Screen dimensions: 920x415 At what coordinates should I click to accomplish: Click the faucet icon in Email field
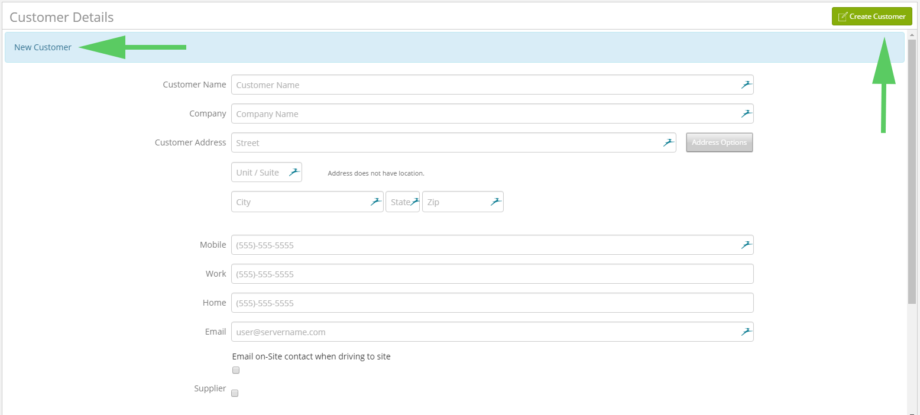[746, 332]
